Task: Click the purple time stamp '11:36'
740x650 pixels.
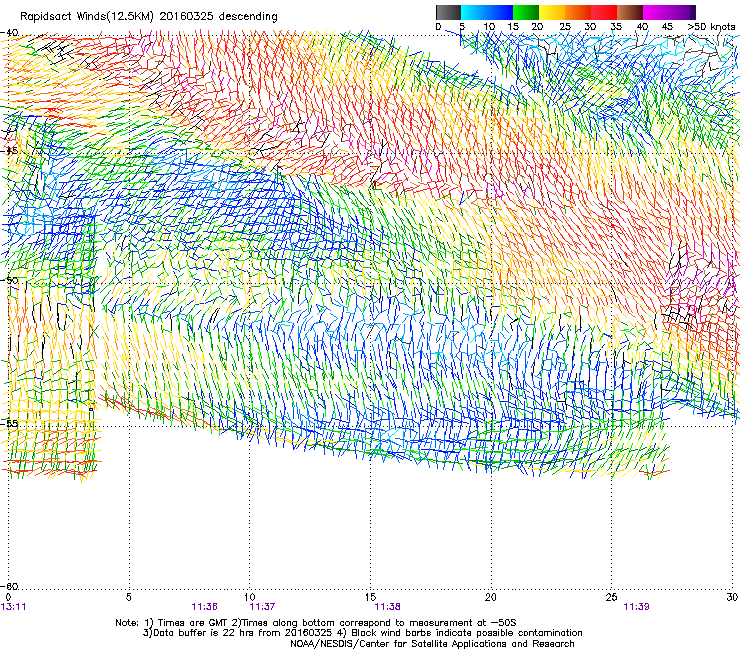Action: click(204, 607)
